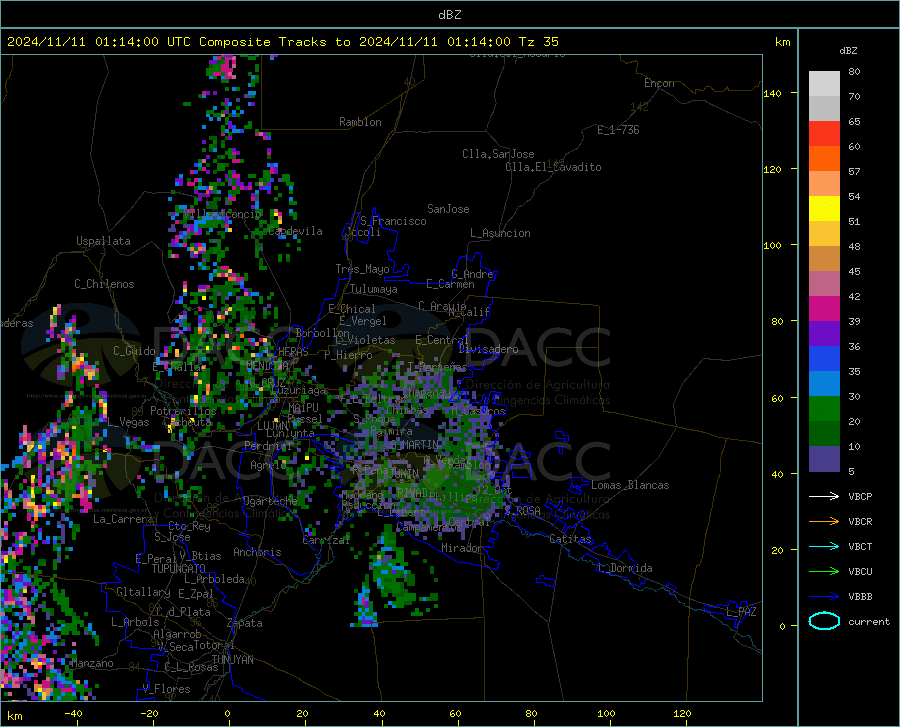Click the cyan VBCT arrow legend icon
The height and width of the screenshot is (727, 900).
click(x=824, y=546)
